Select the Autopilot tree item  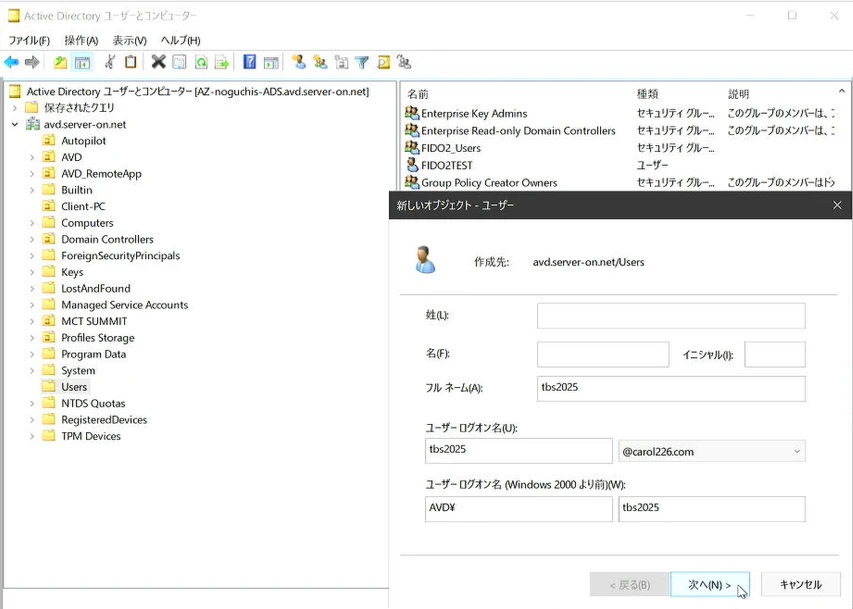tap(83, 140)
